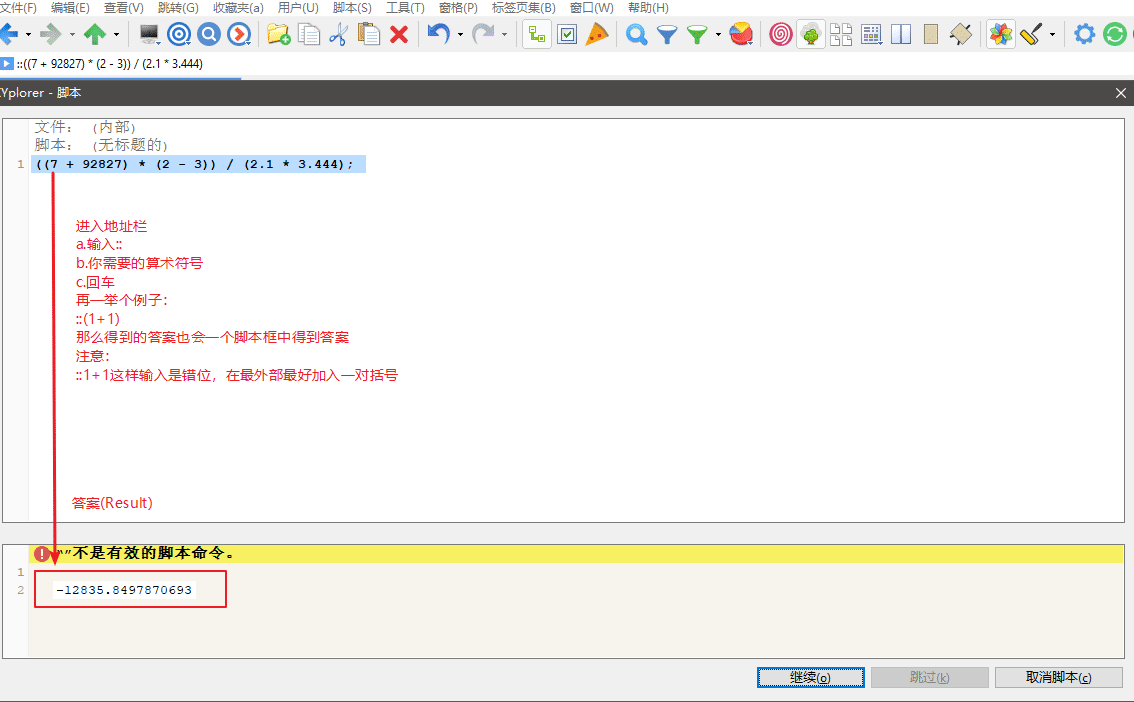This screenshot has width=1134, height=702.
Task: Open the undo history dropdown arrow
Action: pyautogui.click(x=460, y=34)
